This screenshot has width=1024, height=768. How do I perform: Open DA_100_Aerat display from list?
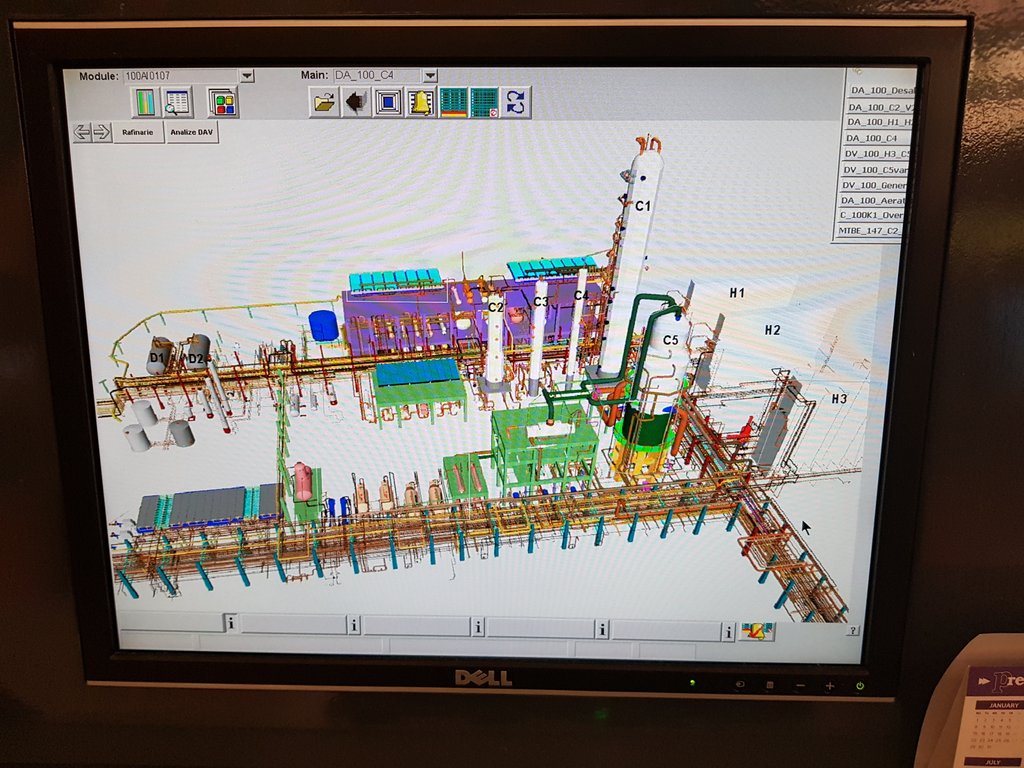[x=872, y=201]
